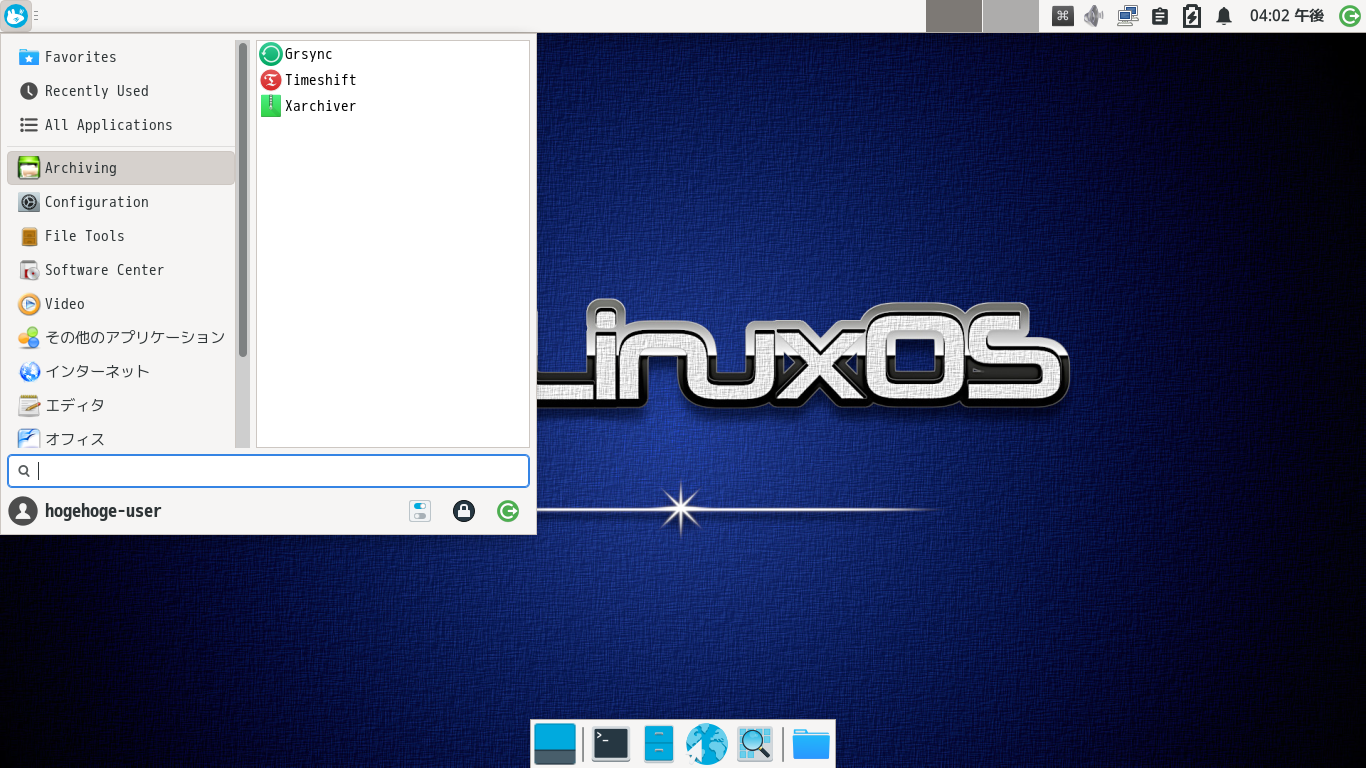The height and width of the screenshot is (768, 1366).
Task: Open the application finder magnifier dock icon
Action: (x=755, y=744)
